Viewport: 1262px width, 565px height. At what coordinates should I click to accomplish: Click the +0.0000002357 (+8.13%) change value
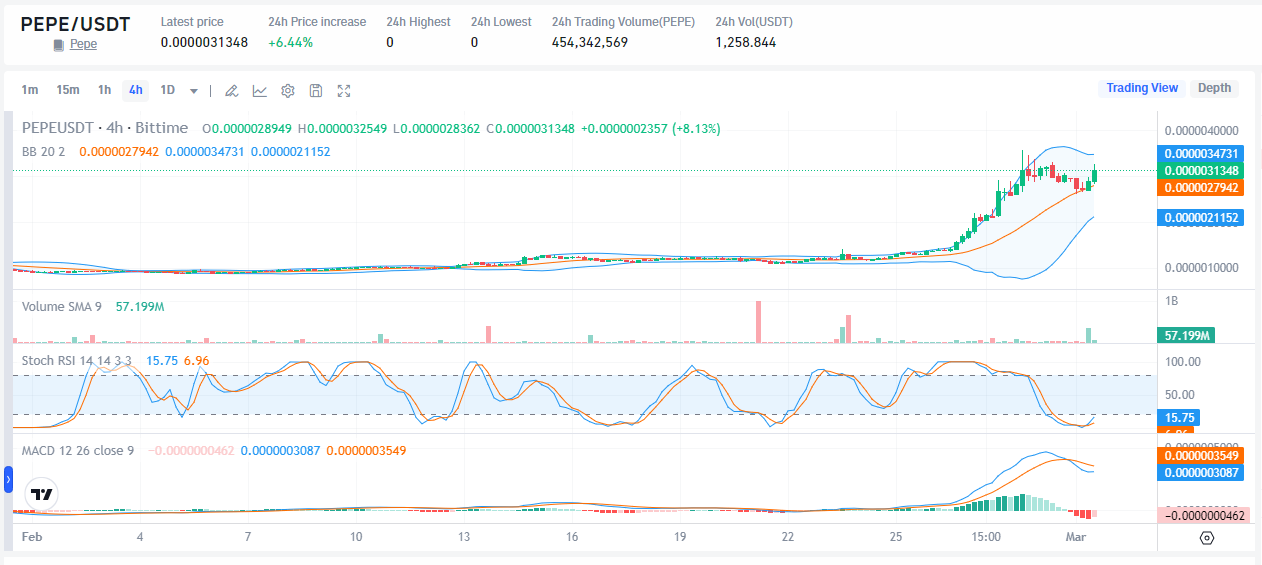(650, 128)
